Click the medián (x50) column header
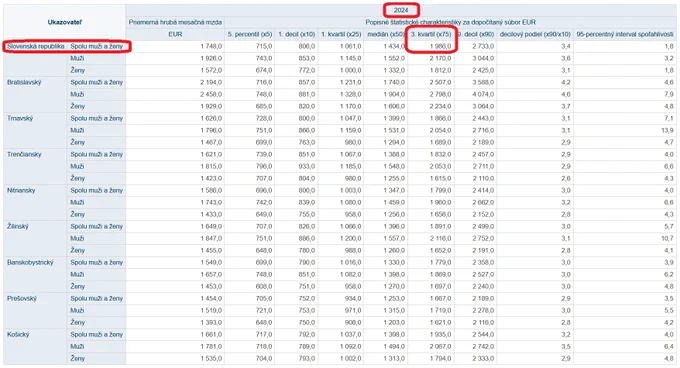Screen dimensions: 680x368 click(x=386, y=34)
